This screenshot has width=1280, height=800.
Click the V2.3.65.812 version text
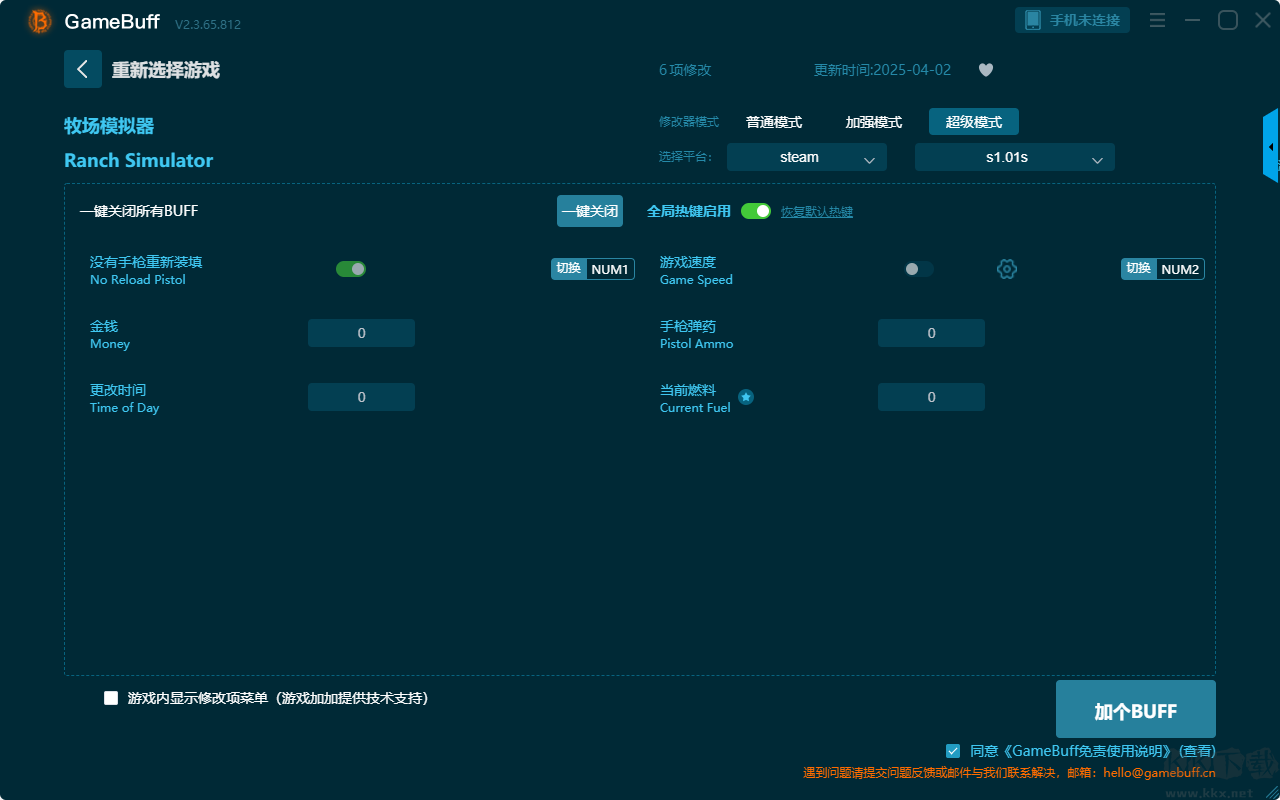tap(208, 24)
